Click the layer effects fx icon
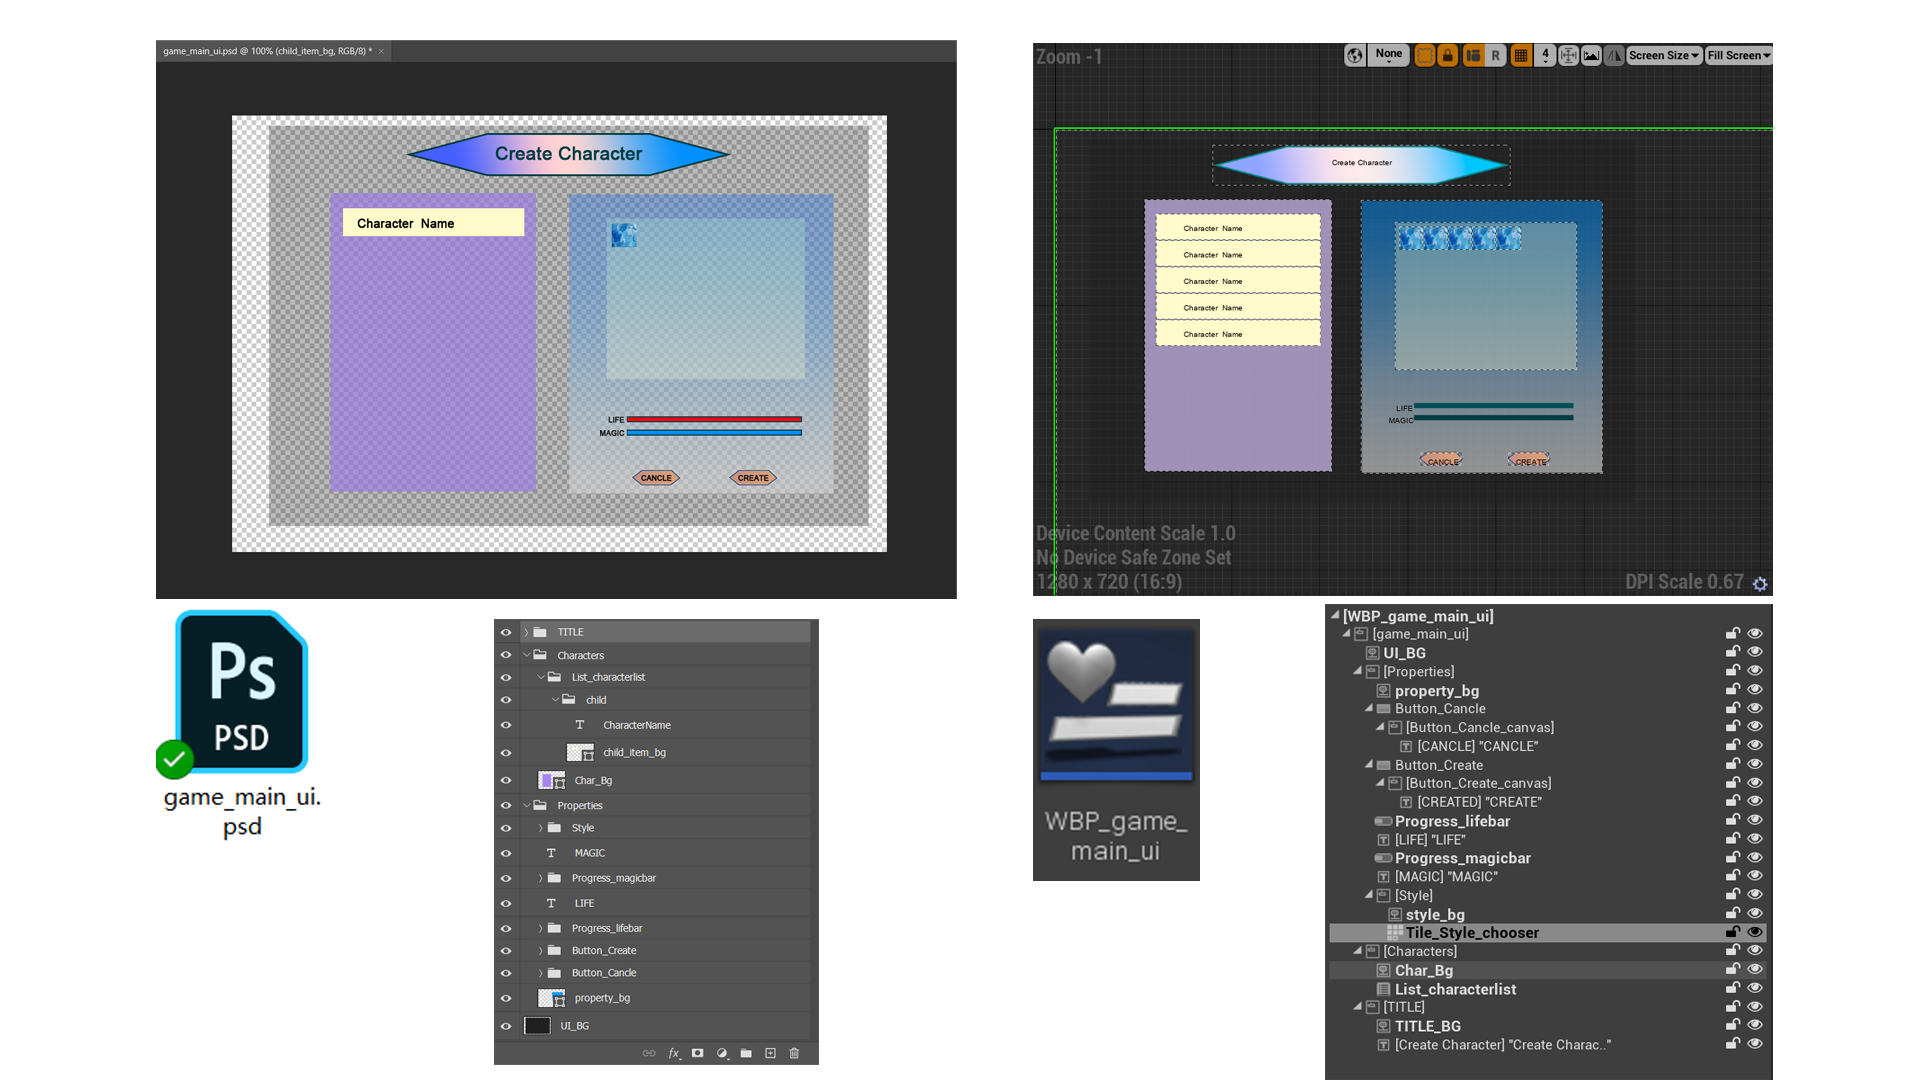Screen dimensions: 1920x1080 click(x=674, y=1053)
